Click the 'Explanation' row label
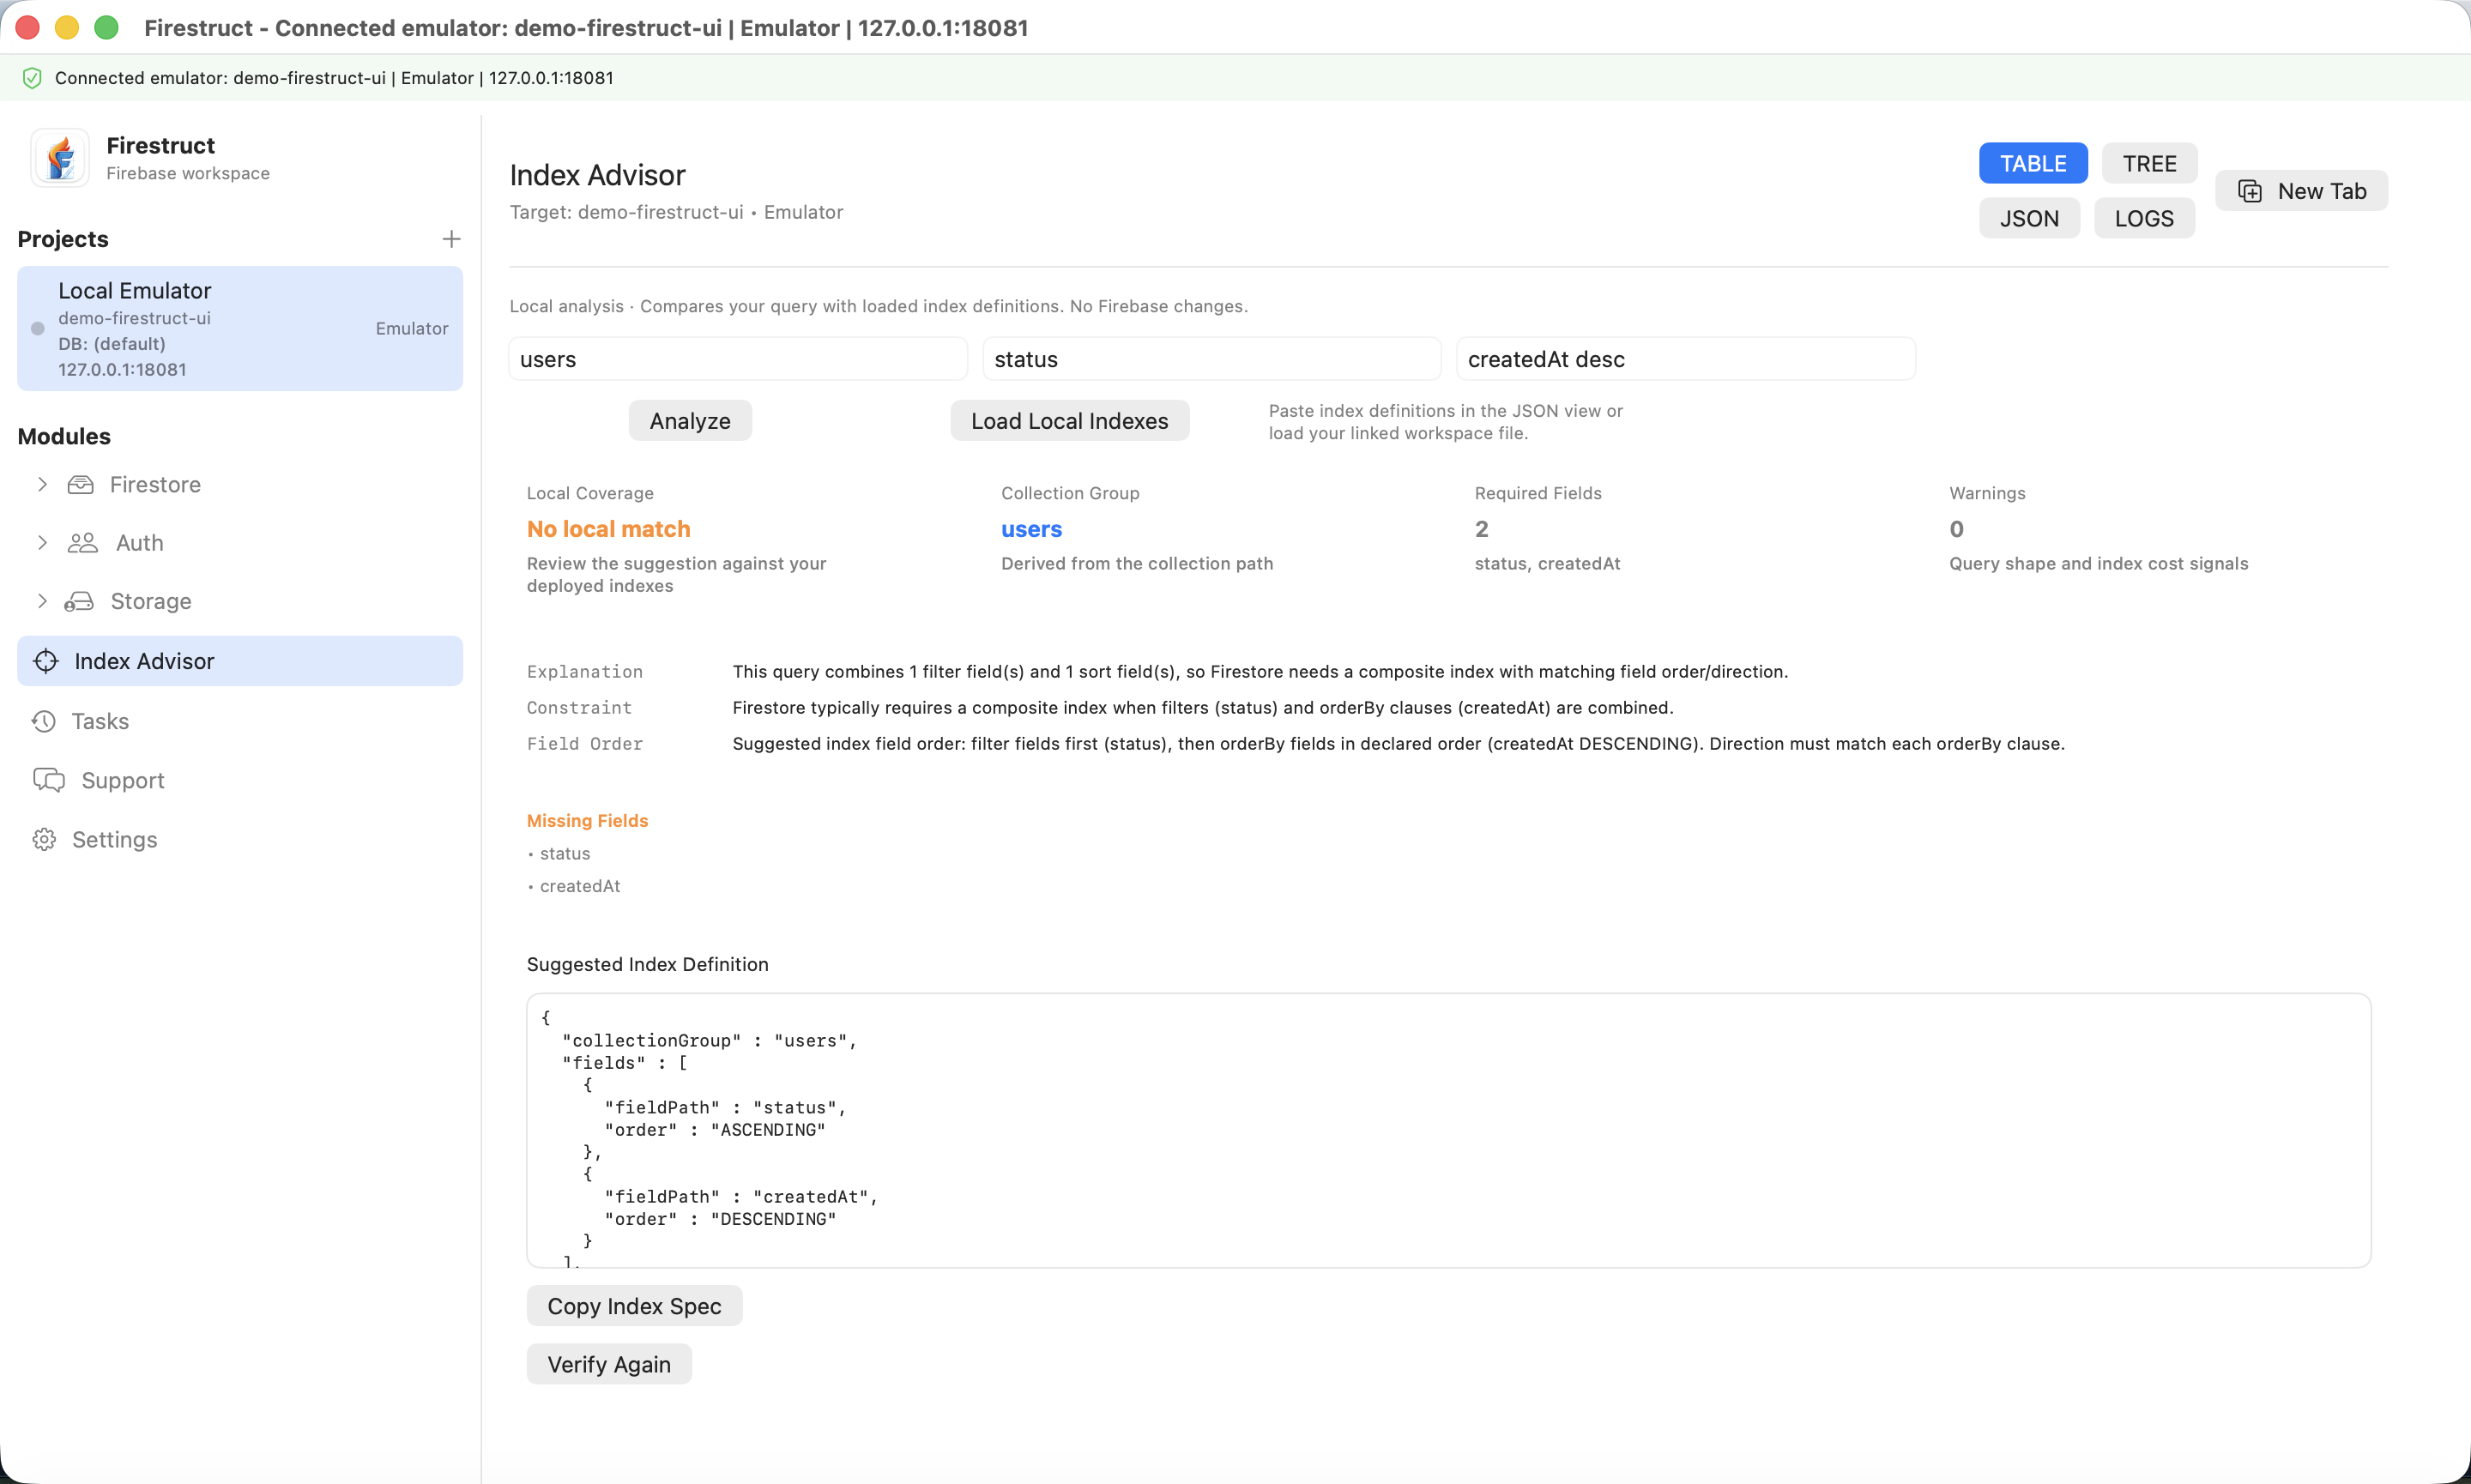 (585, 672)
